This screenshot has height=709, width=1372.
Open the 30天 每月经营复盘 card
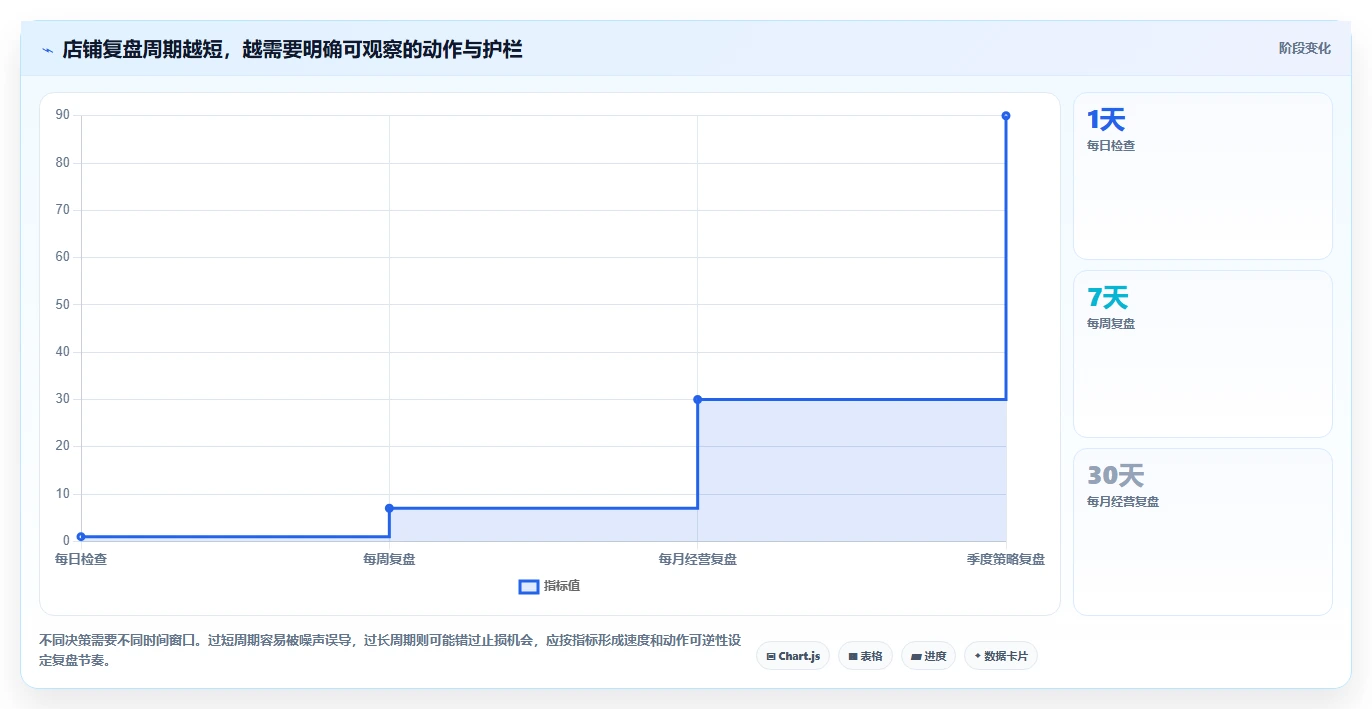point(1202,532)
